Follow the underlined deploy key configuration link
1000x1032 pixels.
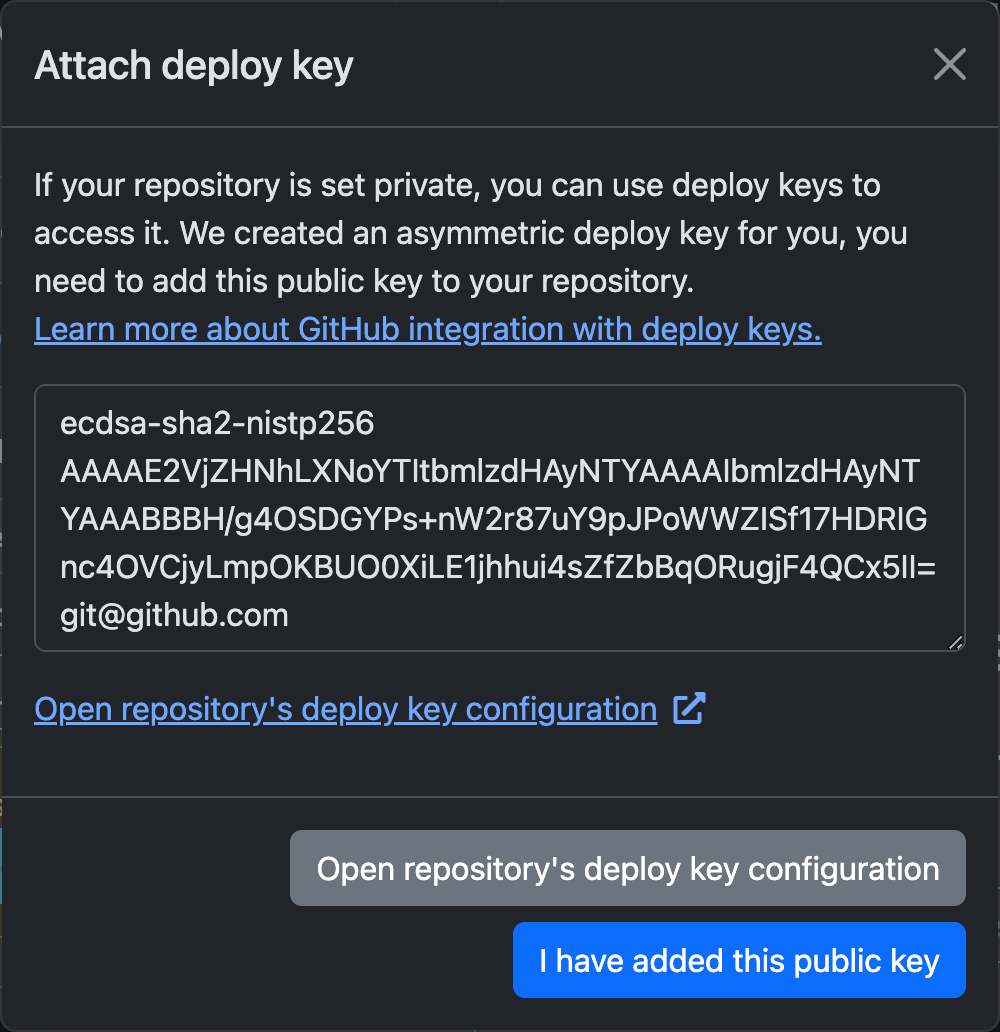tap(345, 709)
